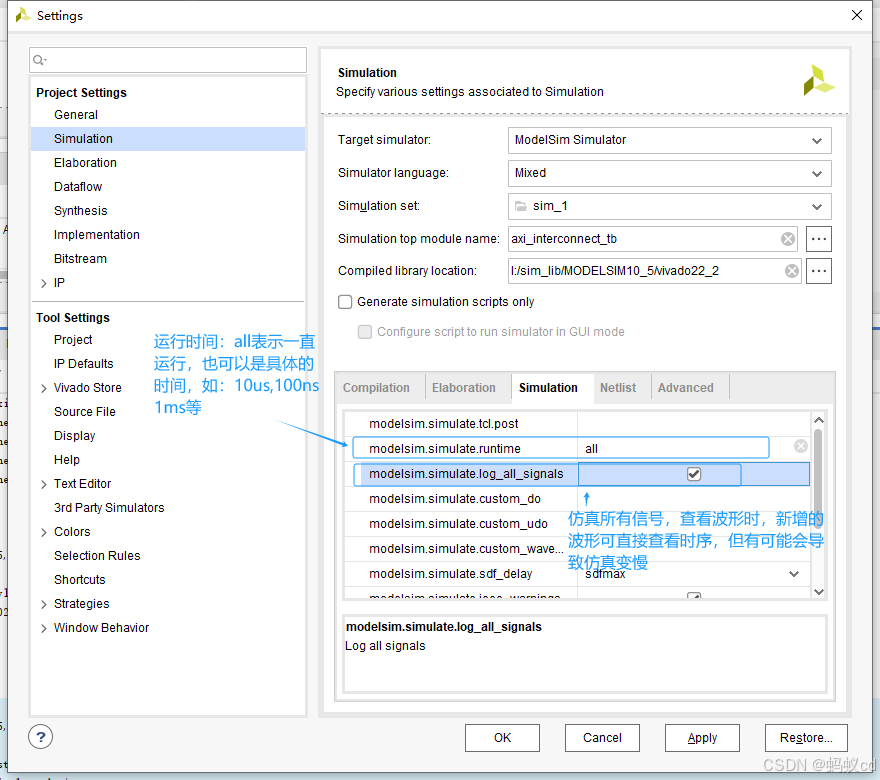The image size is (880, 780).
Task: Select Synthesis in the settings tree
Action: (x=80, y=211)
